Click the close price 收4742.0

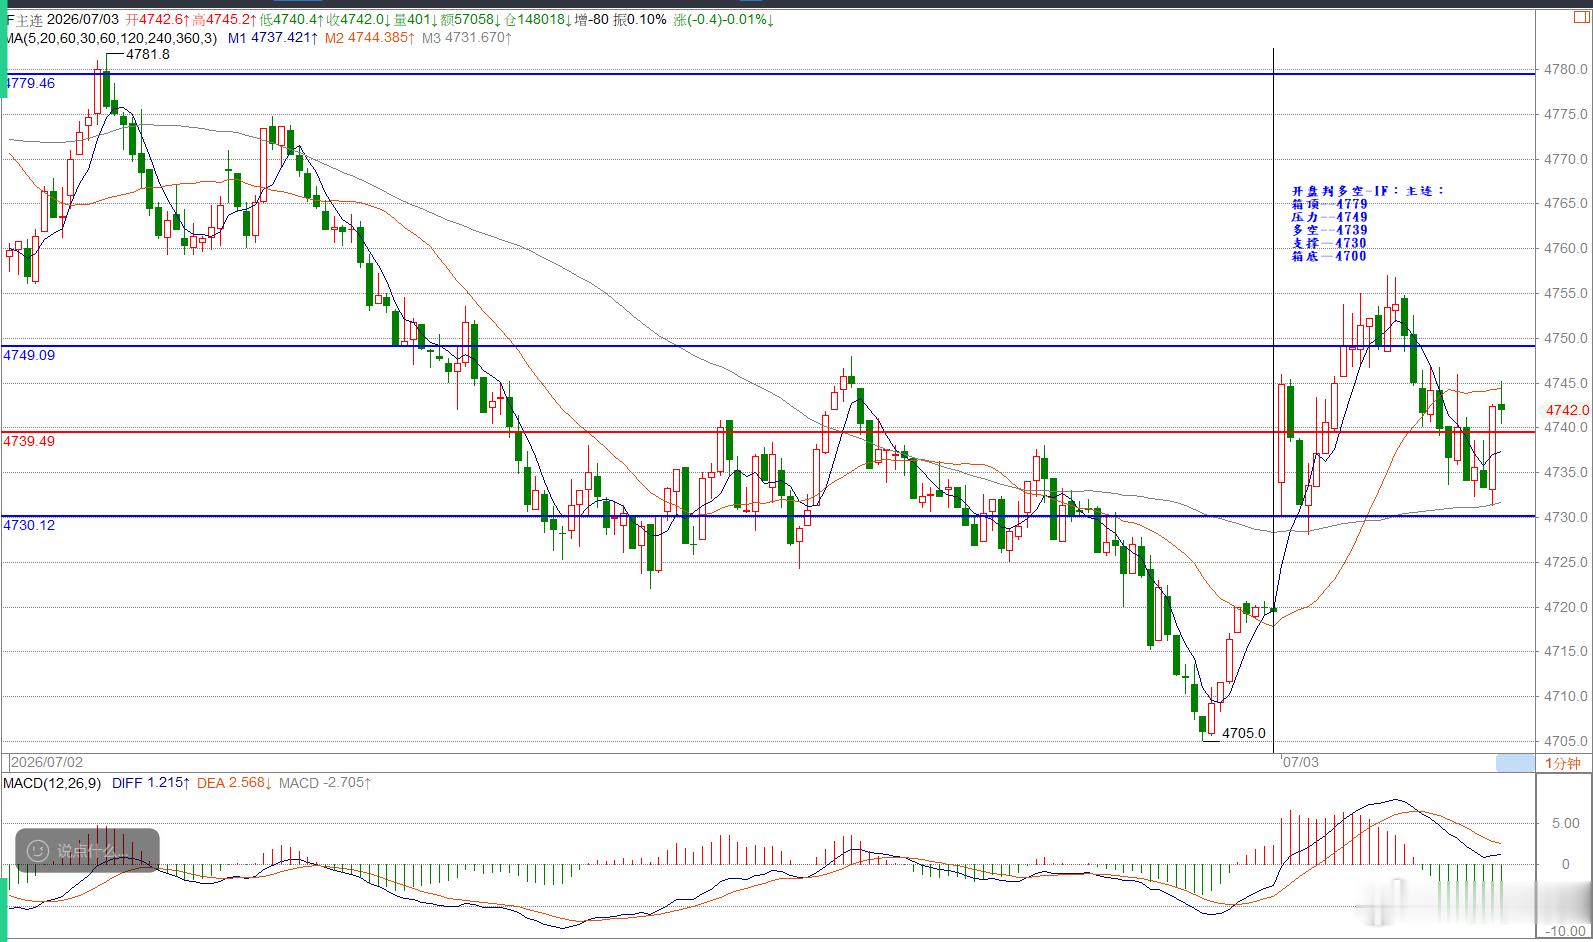click(358, 19)
